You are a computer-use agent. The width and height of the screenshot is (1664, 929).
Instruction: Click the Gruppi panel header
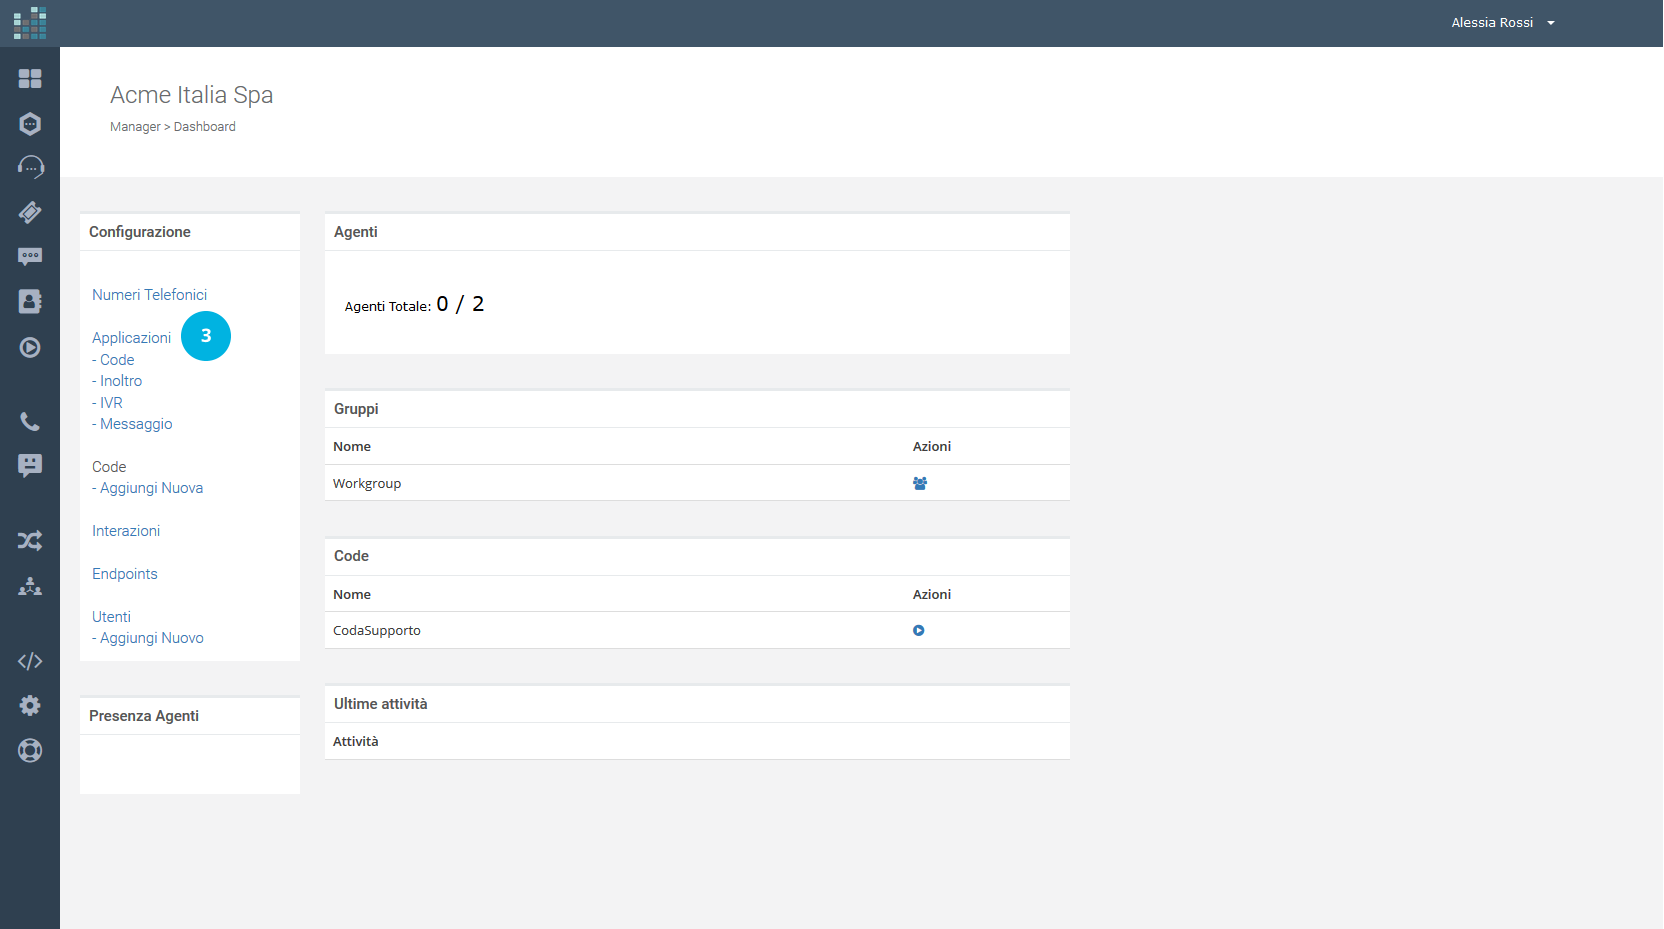[697, 408]
